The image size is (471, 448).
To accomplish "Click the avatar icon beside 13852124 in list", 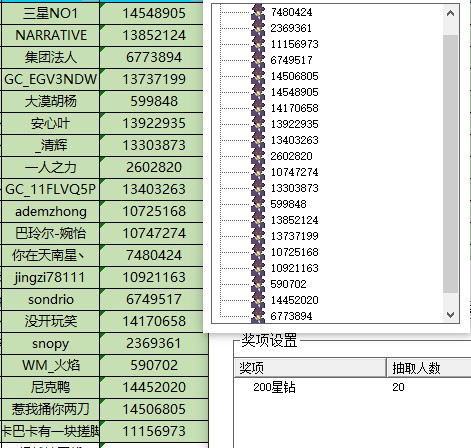I will tap(258, 220).
